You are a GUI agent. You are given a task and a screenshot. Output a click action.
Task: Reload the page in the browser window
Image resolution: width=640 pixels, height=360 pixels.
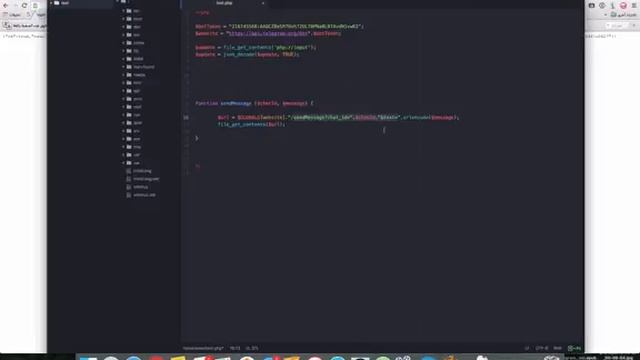[24, 5]
